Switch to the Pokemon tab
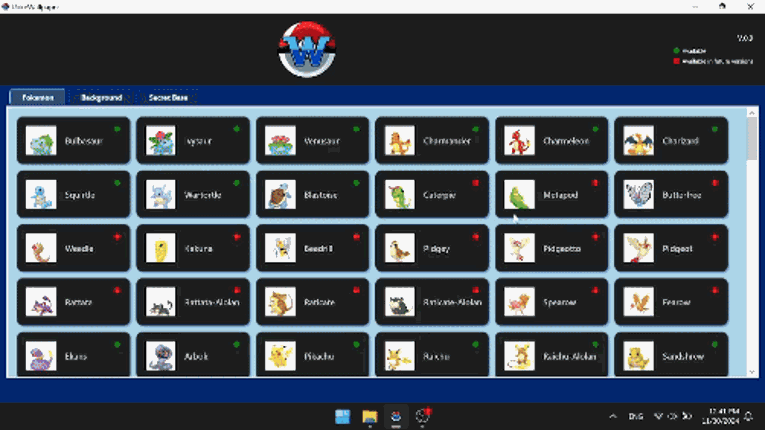 pyautogui.click(x=38, y=97)
